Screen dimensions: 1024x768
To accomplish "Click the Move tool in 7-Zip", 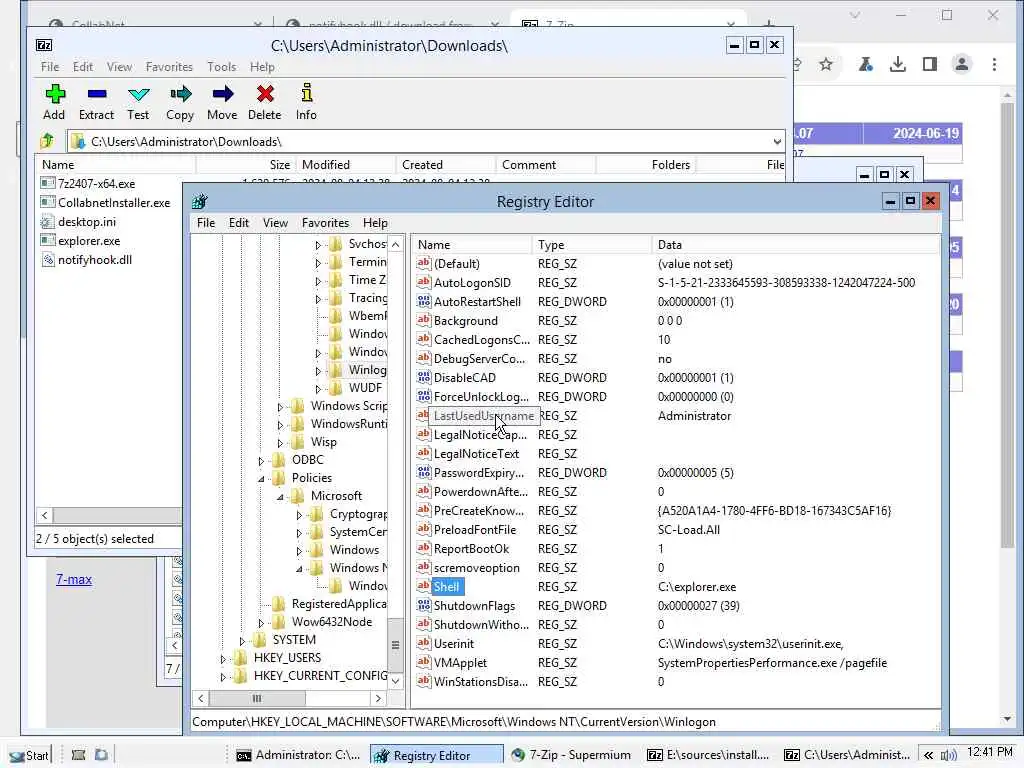I will coord(222,102).
